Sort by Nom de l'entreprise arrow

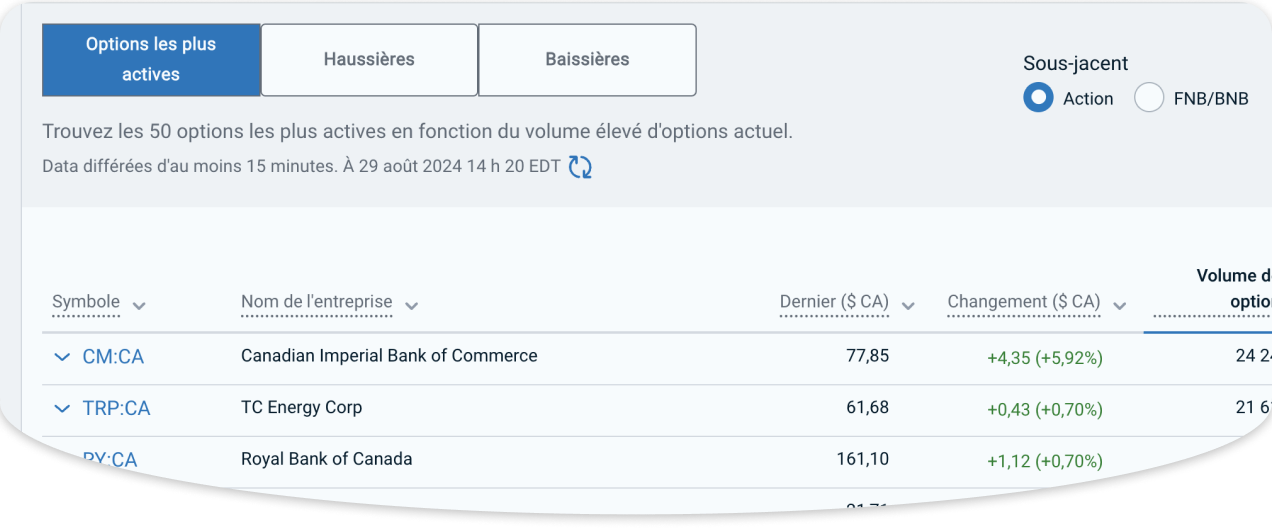coord(411,306)
